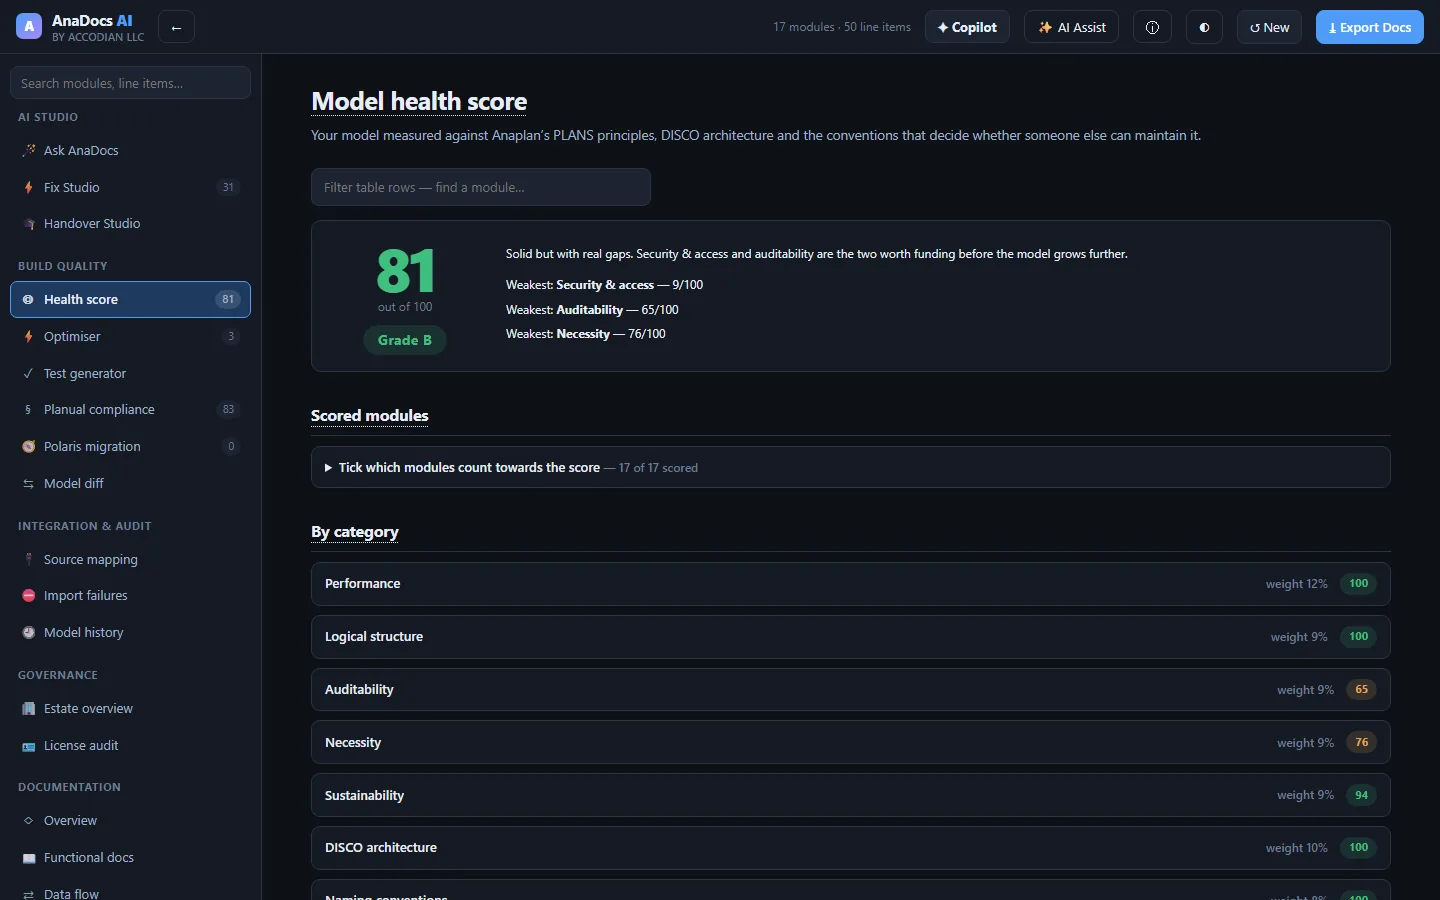Go to Handover Studio
Image resolution: width=1440 pixels, height=900 pixels.
[x=130, y=224]
